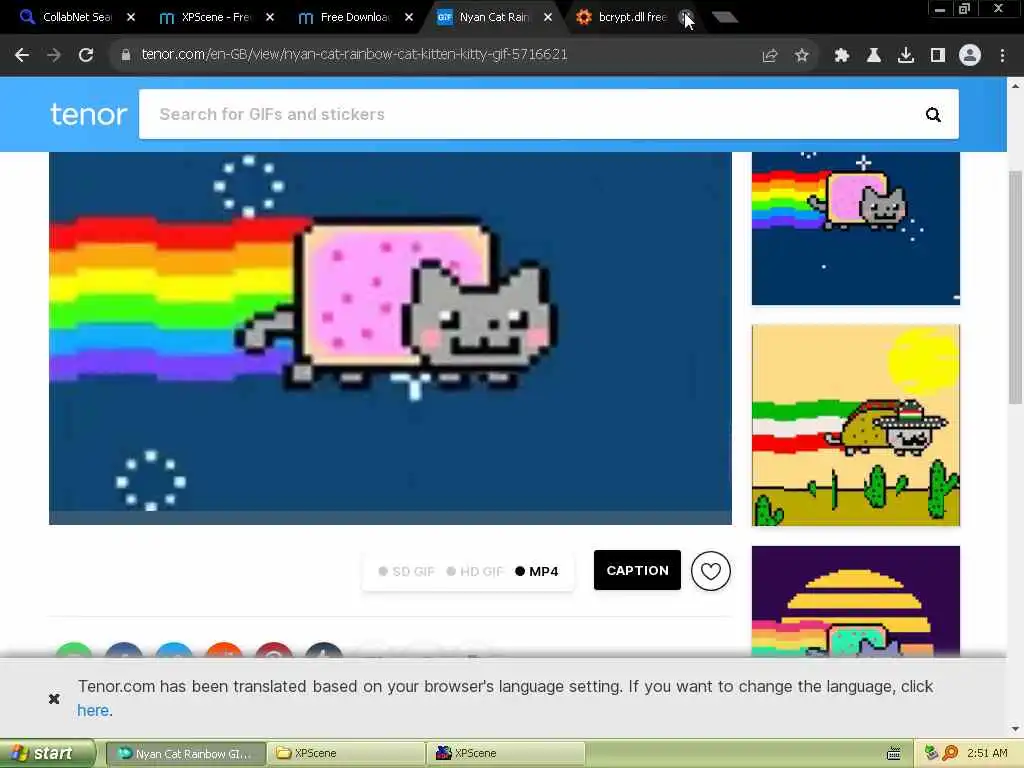Select the MP4 format option
Screen dimensions: 1024x768
[x=537, y=571]
